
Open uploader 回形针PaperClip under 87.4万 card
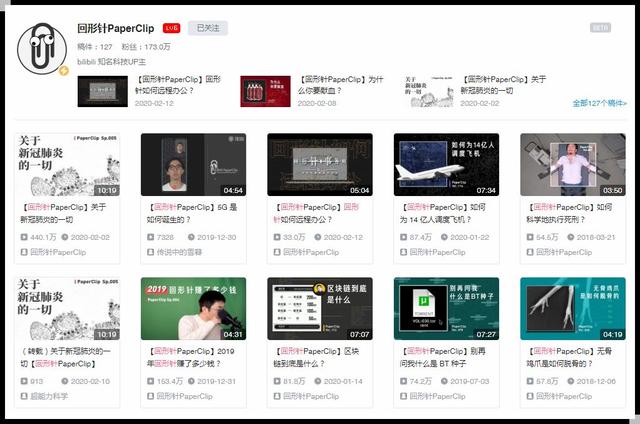click(438, 252)
